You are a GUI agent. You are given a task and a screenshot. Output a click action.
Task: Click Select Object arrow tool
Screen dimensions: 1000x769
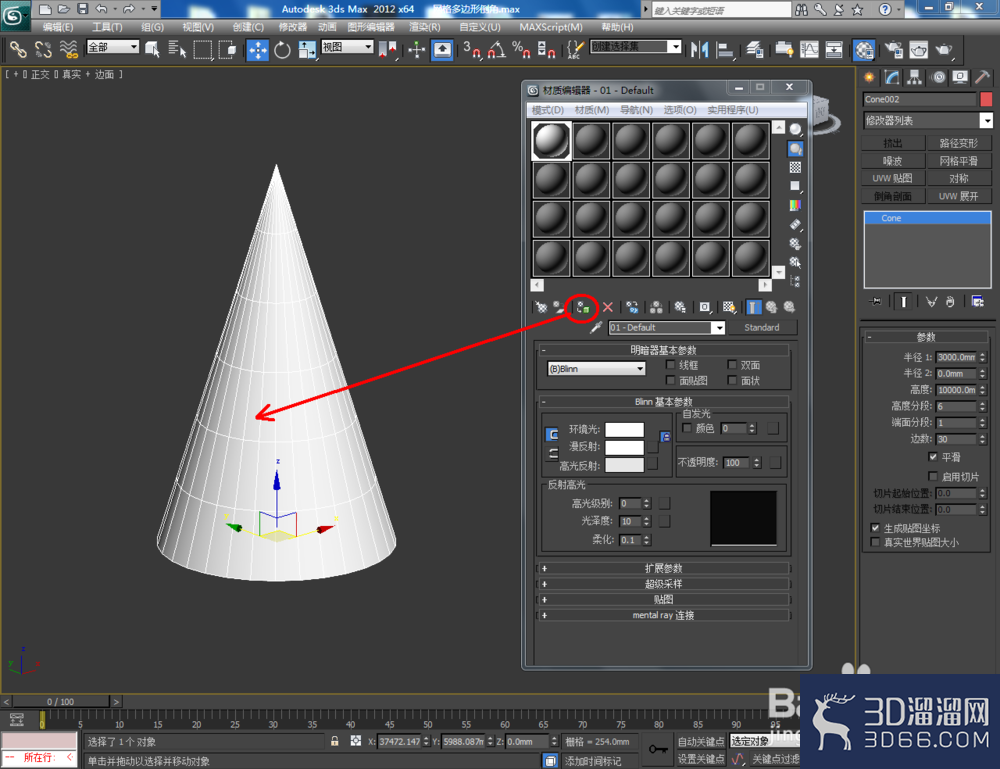click(152, 50)
